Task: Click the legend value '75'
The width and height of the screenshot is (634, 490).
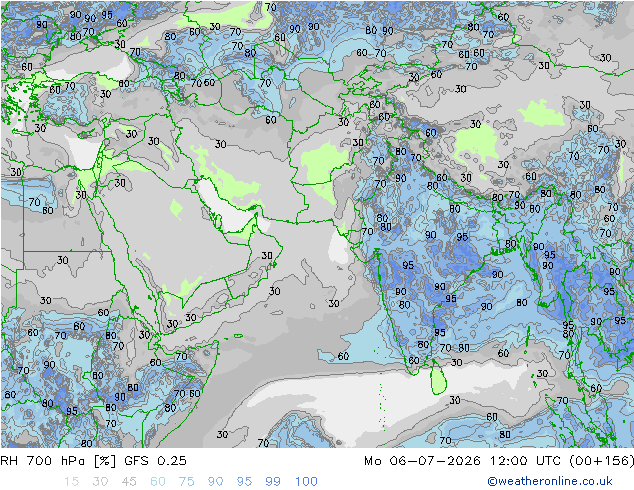Action: coord(186,482)
